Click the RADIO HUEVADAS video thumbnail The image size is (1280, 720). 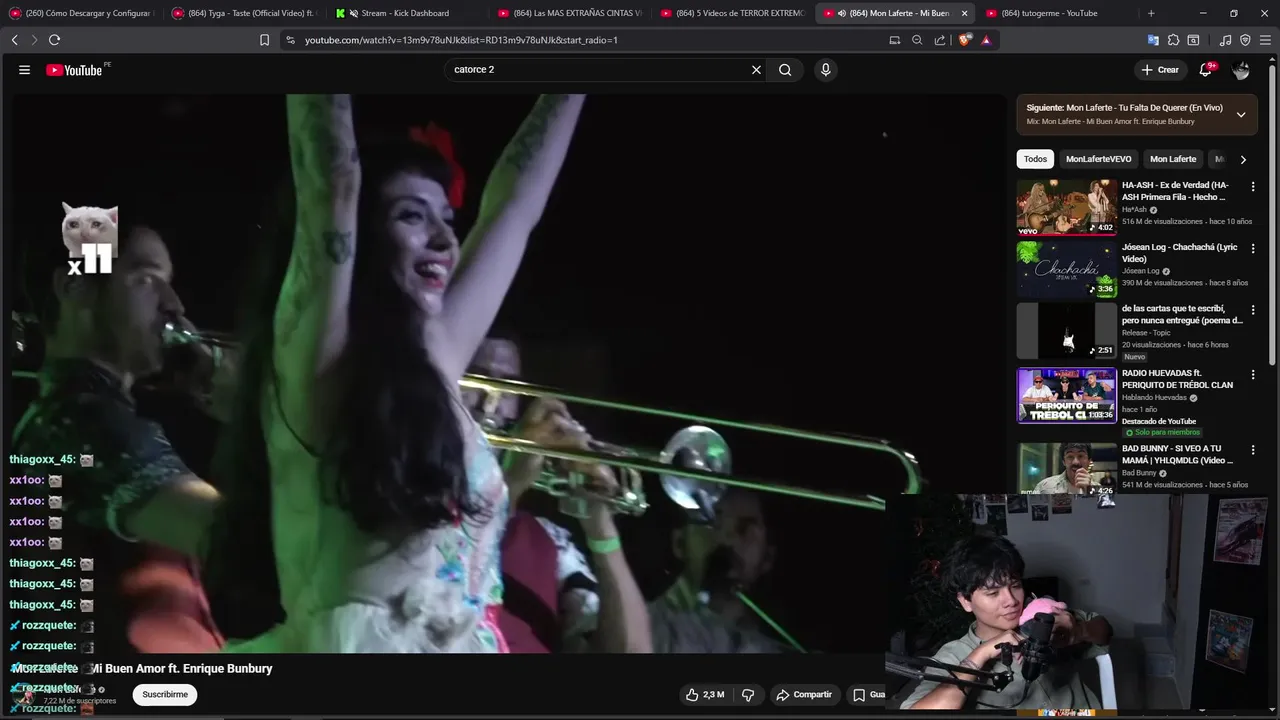(1067, 395)
